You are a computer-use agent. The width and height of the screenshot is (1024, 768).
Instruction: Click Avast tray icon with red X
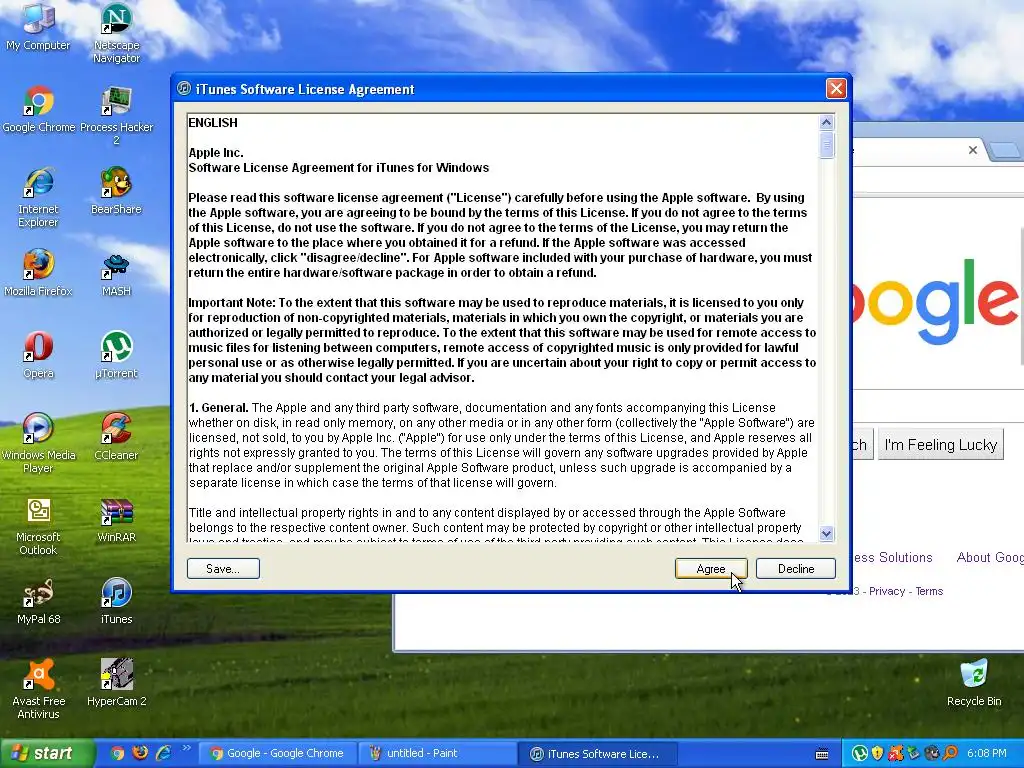[x=896, y=753]
